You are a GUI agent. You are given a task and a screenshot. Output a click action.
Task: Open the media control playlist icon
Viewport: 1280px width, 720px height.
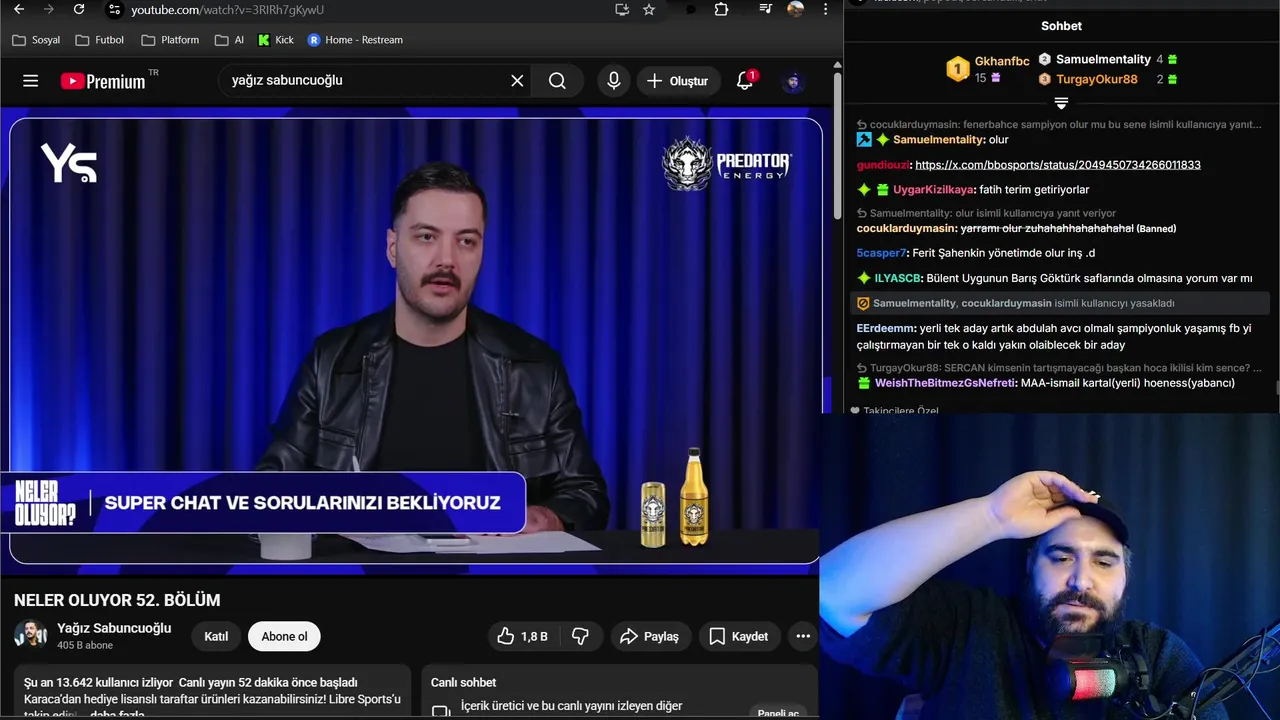[x=766, y=10]
